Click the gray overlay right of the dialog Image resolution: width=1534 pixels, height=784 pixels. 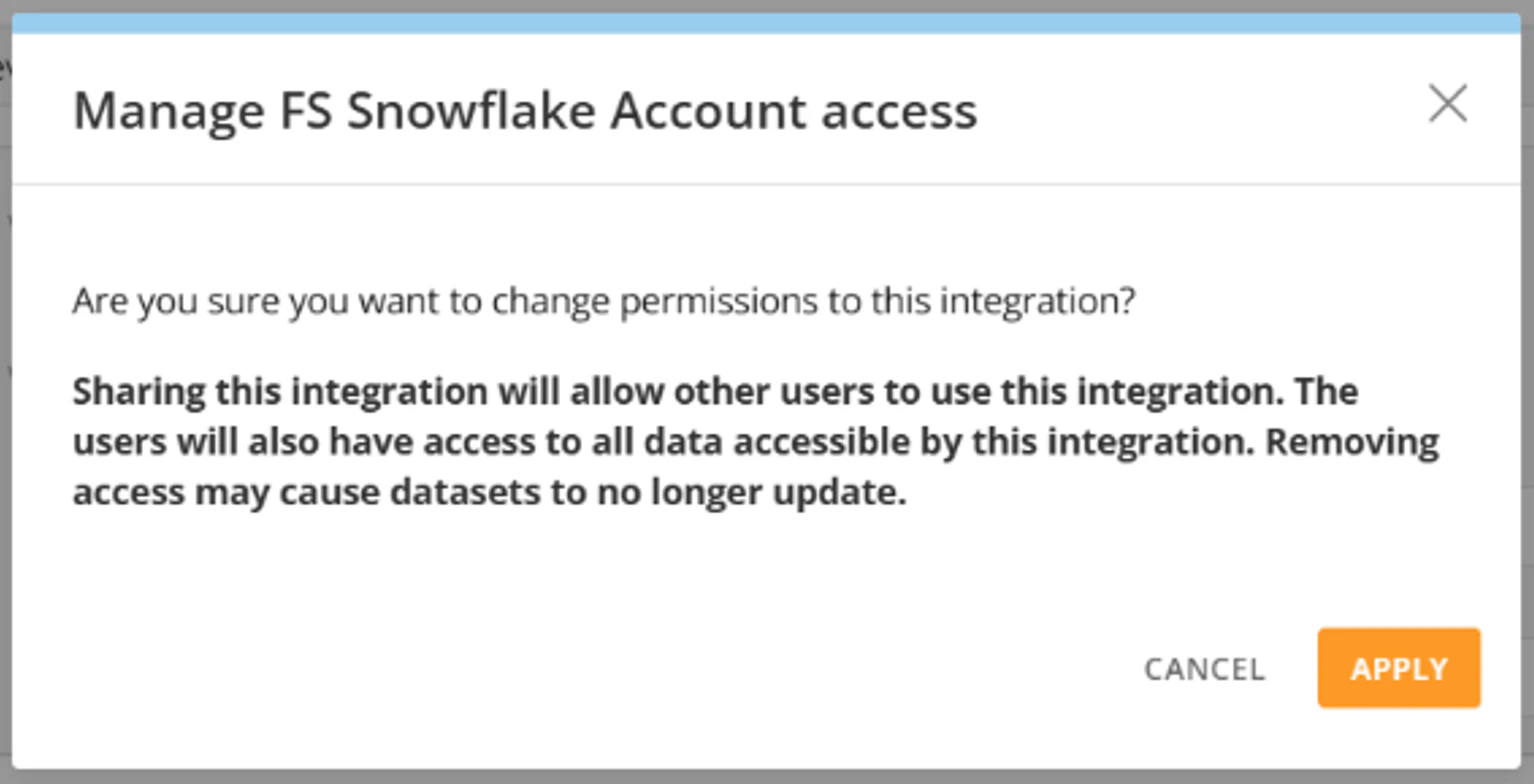[x=1527, y=400]
